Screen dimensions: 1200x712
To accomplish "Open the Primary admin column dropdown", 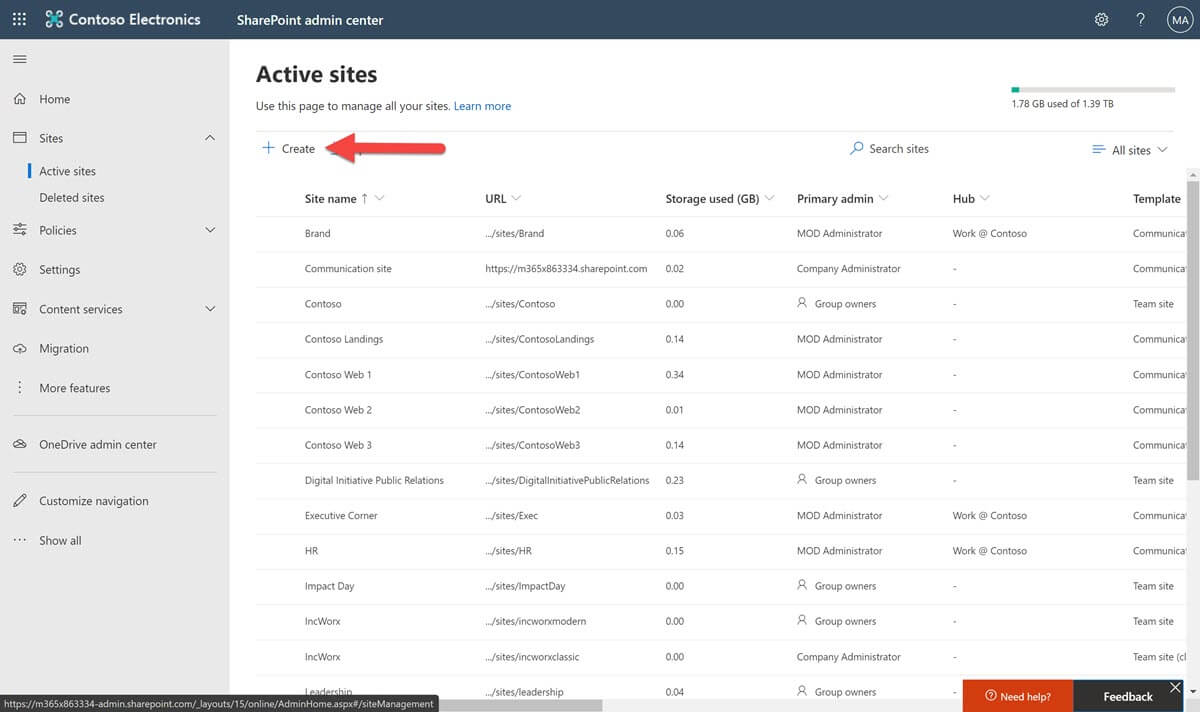I will [884, 199].
